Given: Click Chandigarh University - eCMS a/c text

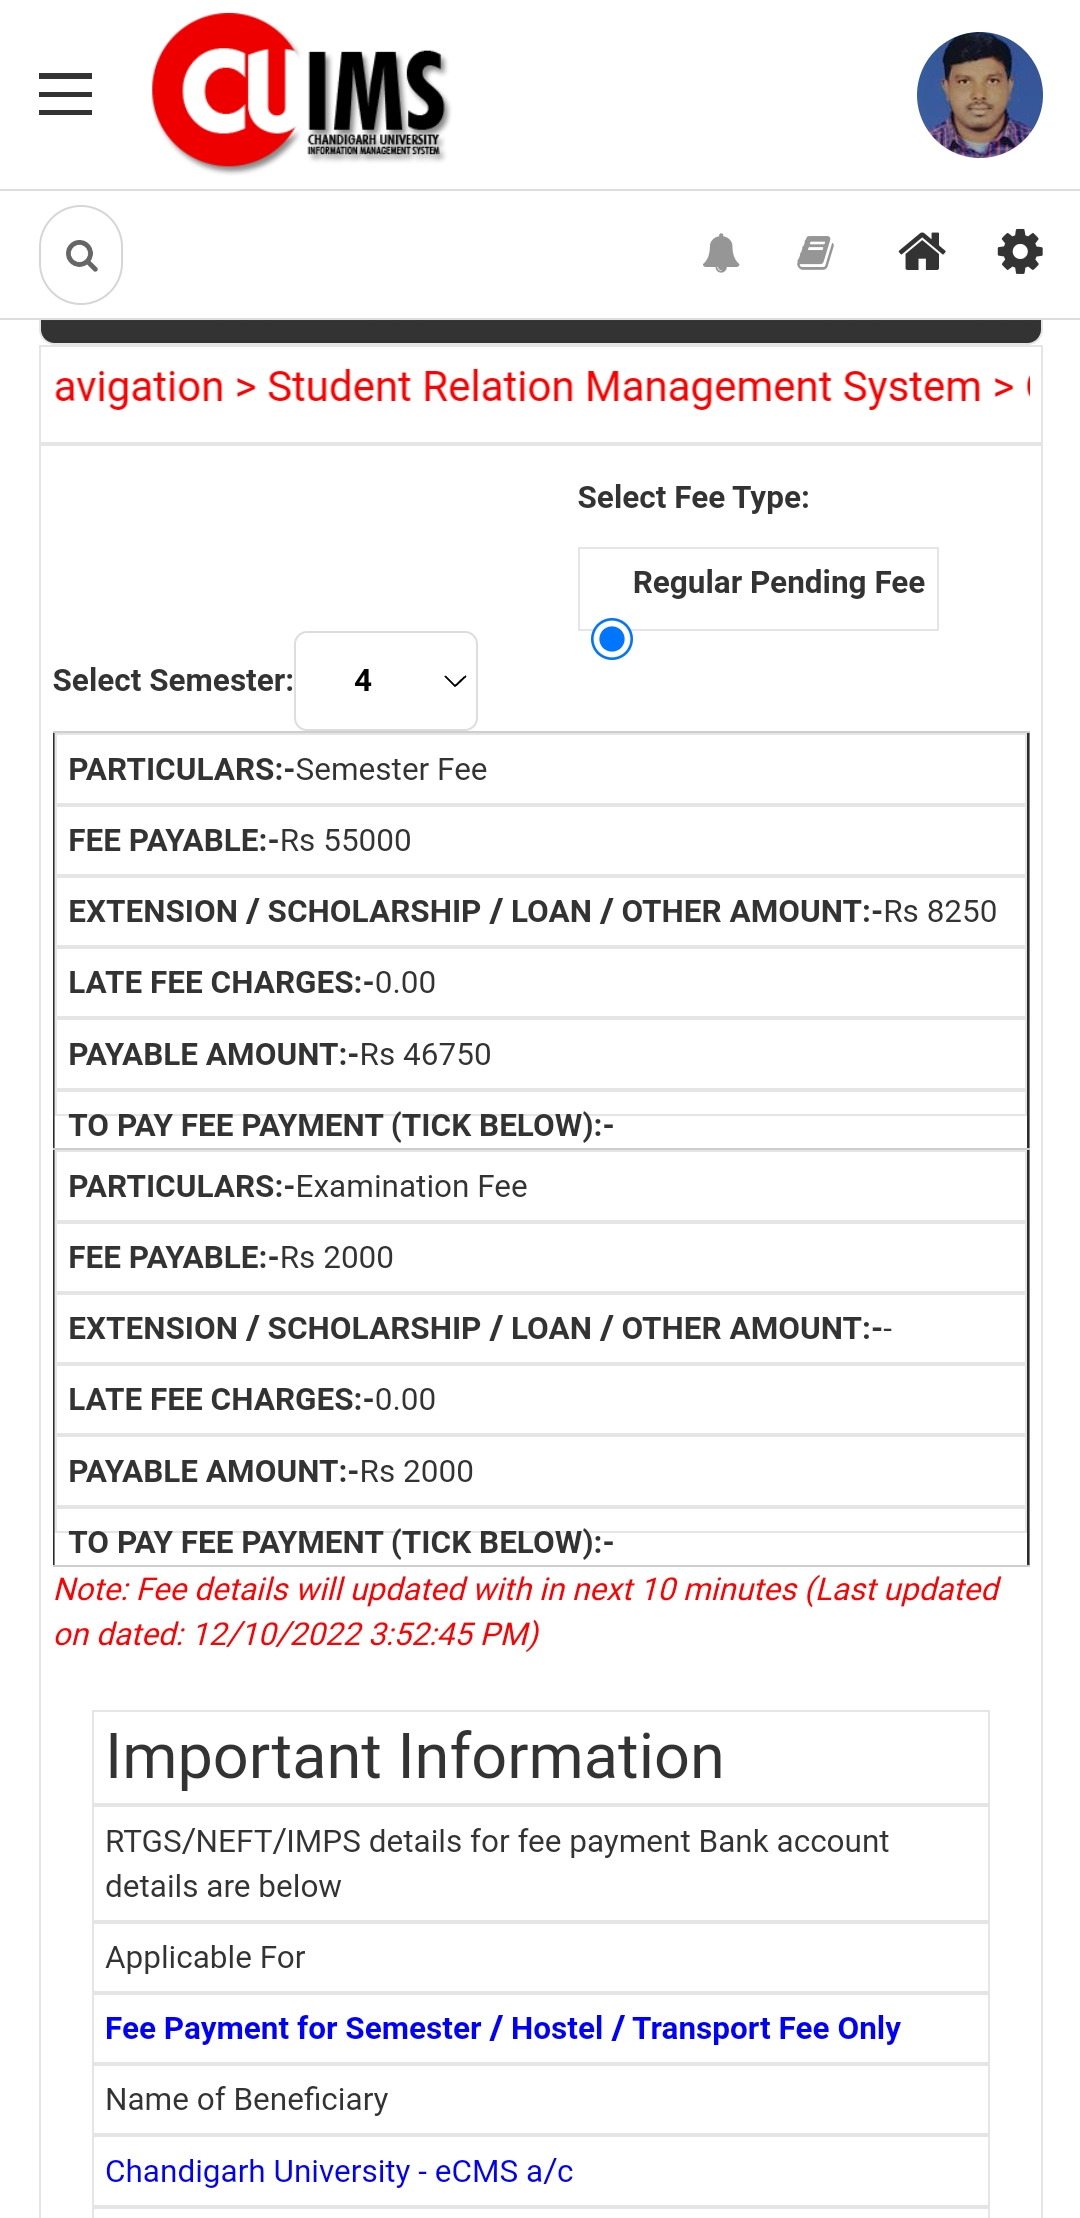Looking at the screenshot, I should [339, 2171].
